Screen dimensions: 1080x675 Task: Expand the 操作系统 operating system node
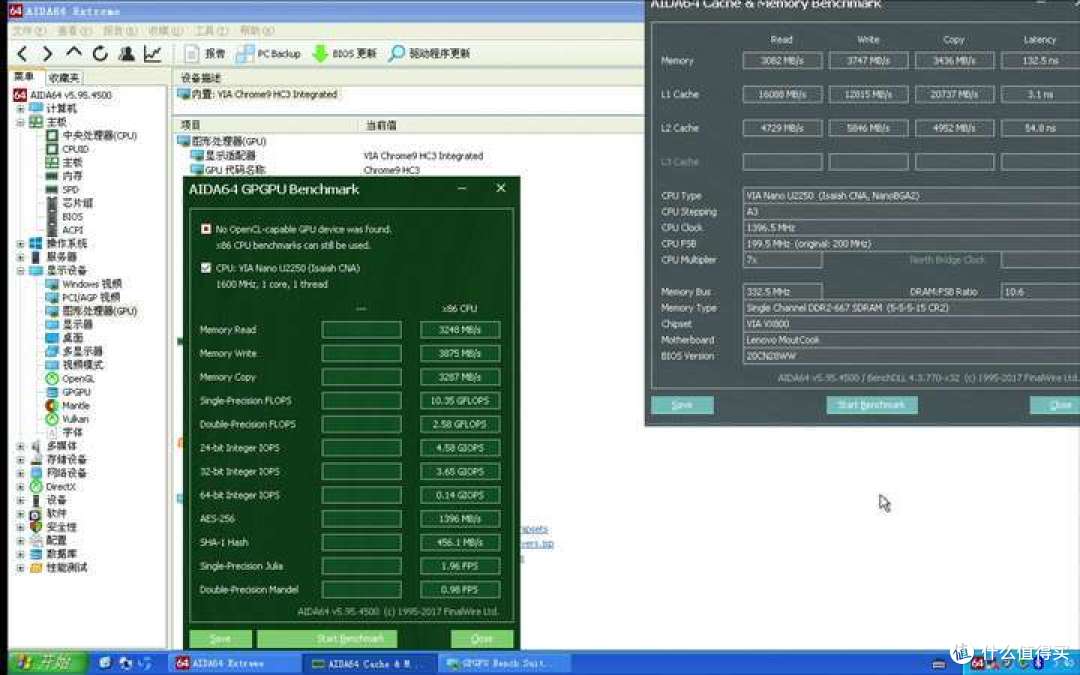coord(21,244)
